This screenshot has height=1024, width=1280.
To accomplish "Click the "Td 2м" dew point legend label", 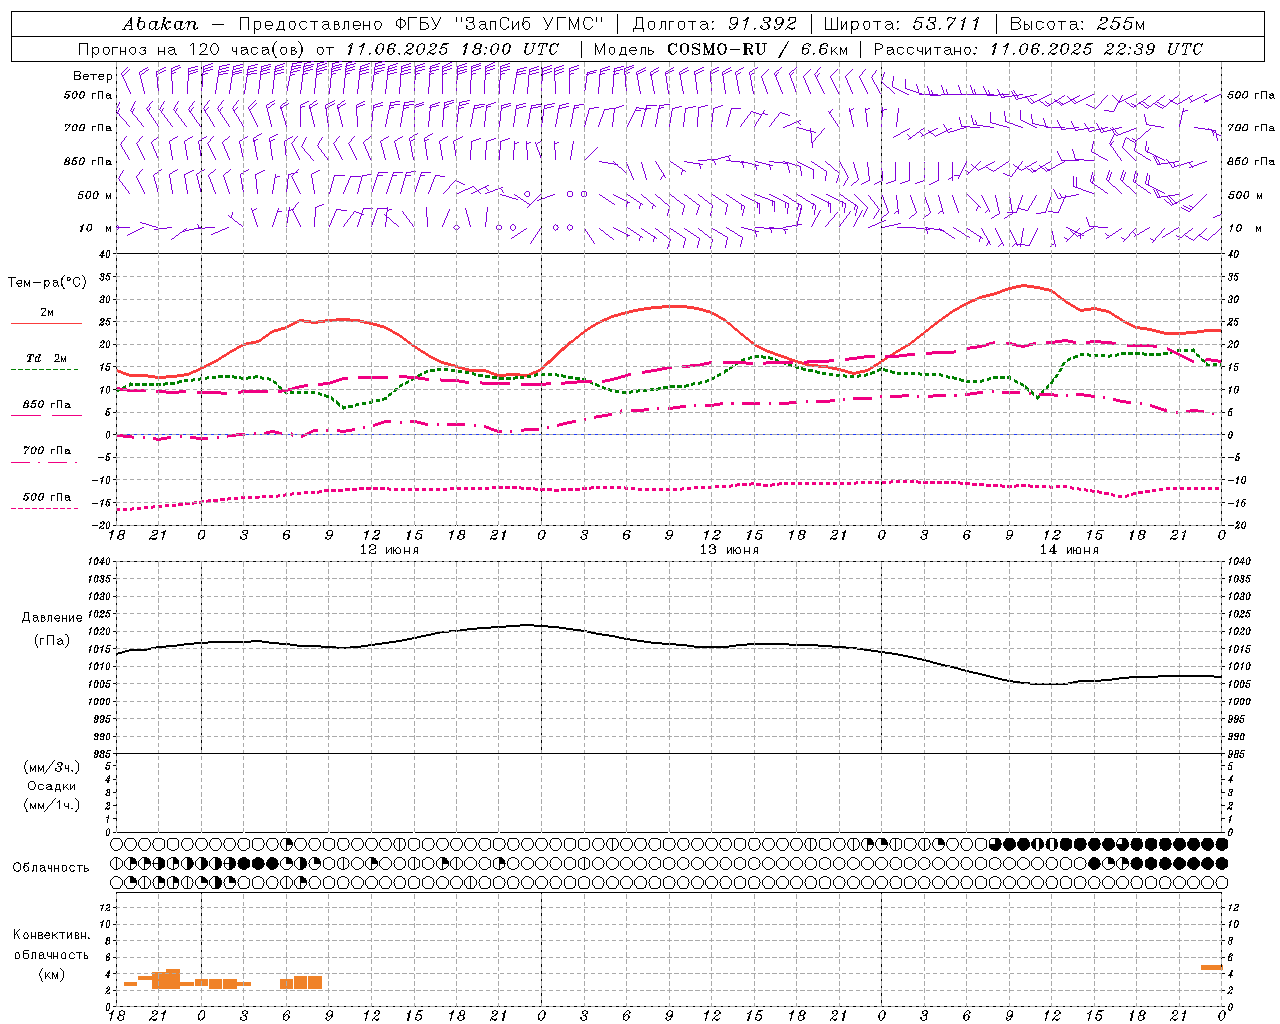I will point(47,358).
